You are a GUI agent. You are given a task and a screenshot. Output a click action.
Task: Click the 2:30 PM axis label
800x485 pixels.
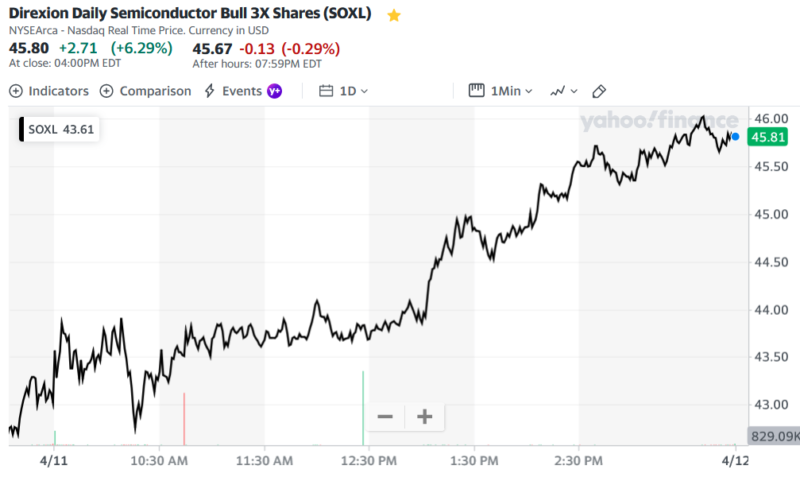click(579, 461)
